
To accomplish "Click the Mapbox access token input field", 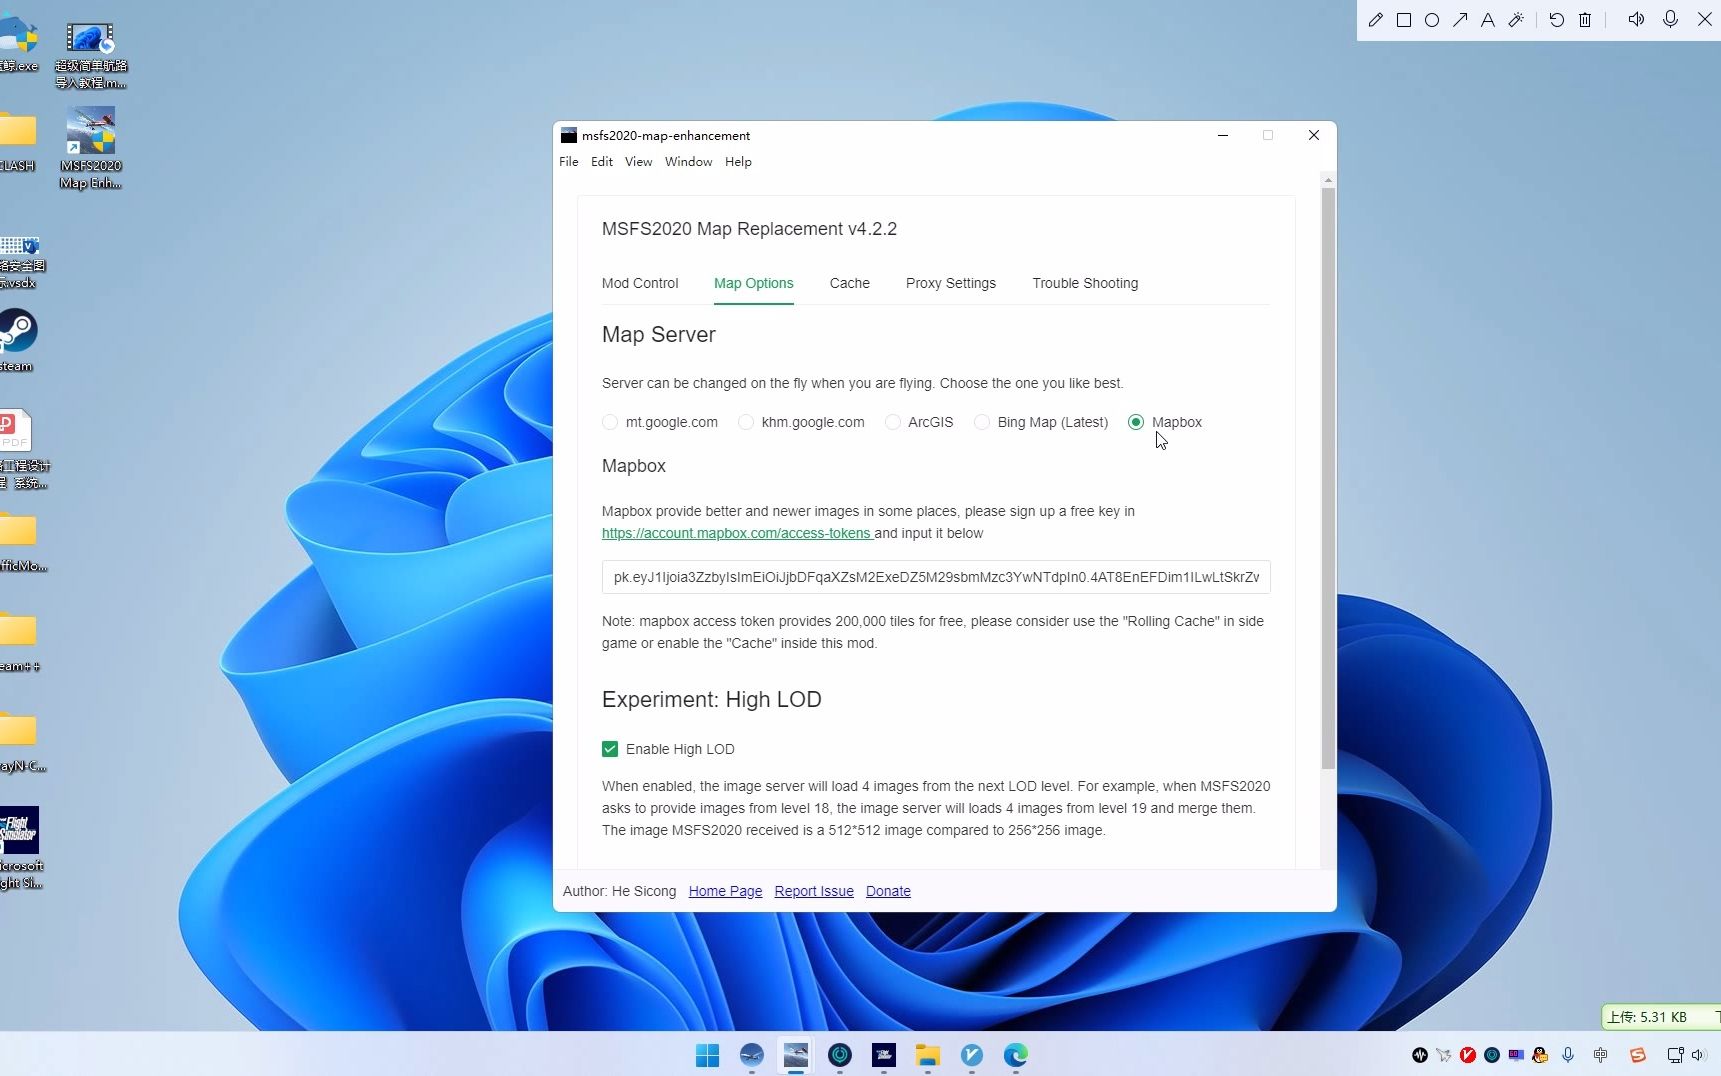I will click(x=936, y=577).
